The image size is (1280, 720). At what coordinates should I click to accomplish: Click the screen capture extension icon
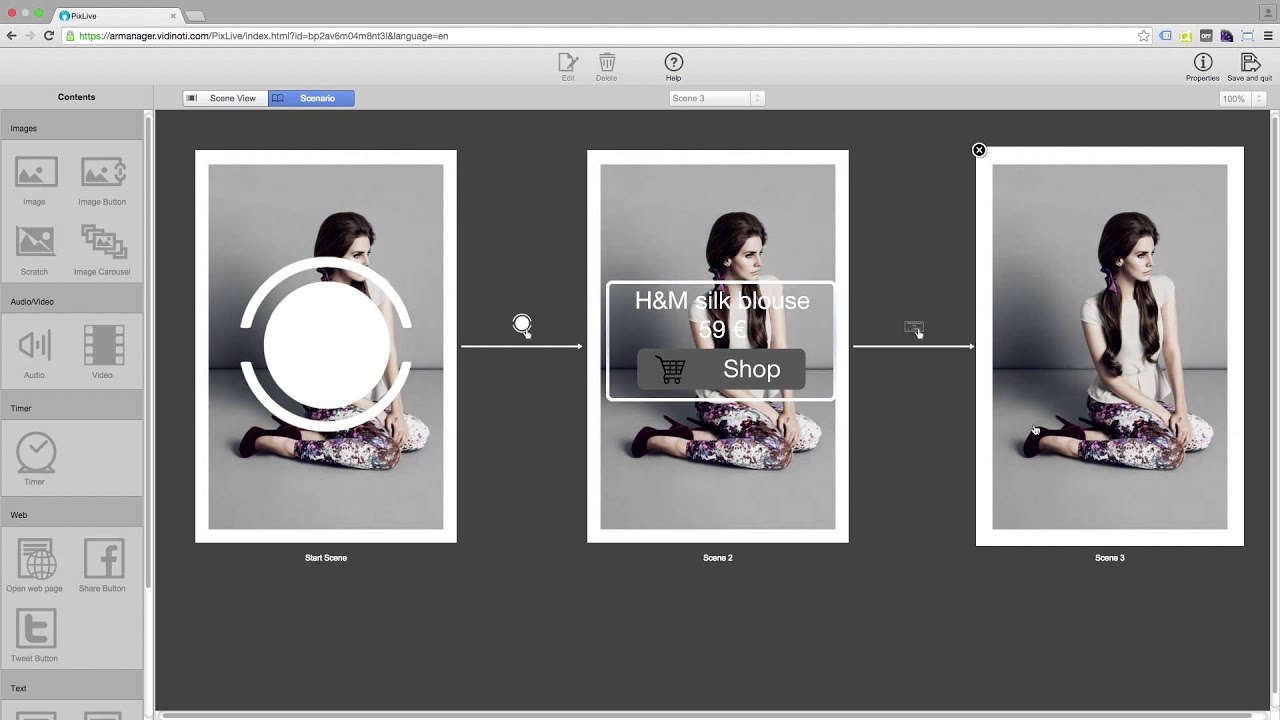[x=1247, y=36]
